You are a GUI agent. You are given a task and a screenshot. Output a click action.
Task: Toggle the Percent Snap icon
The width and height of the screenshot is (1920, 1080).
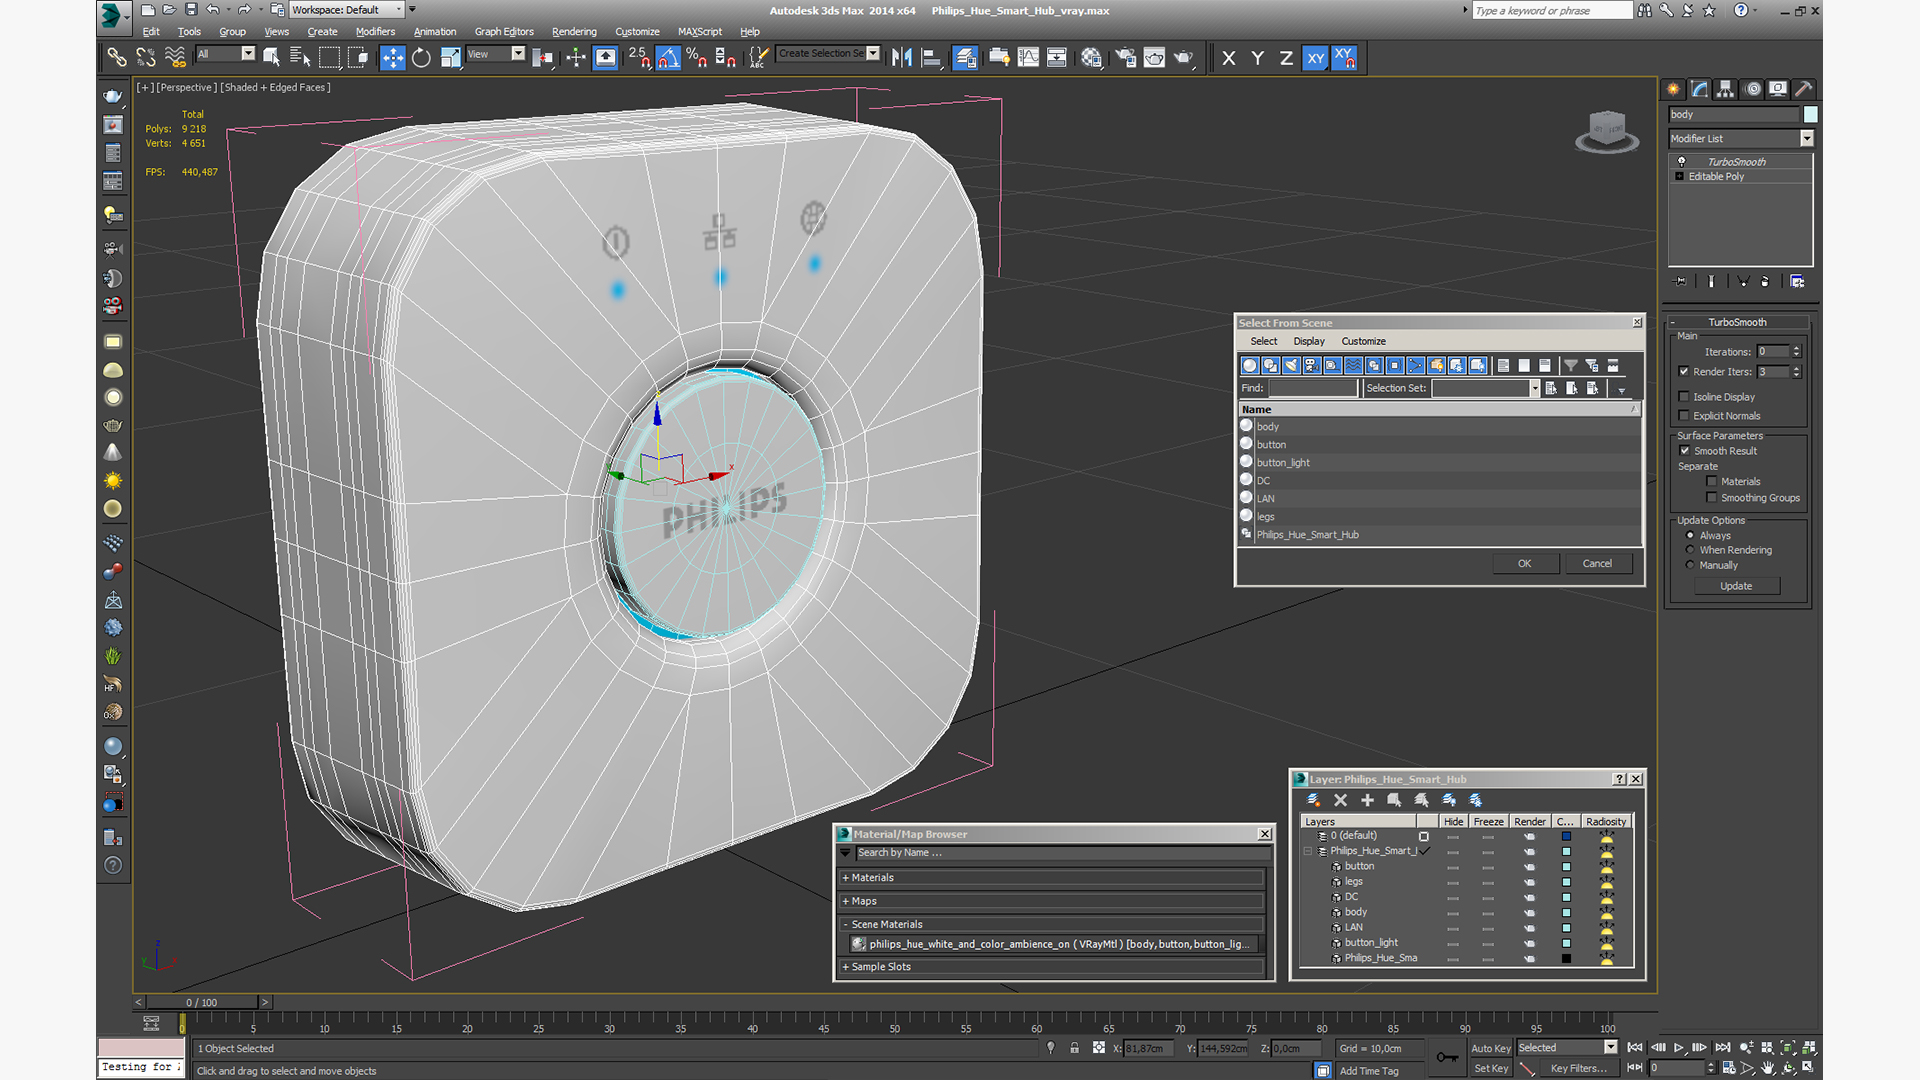(x=697, y=58)
